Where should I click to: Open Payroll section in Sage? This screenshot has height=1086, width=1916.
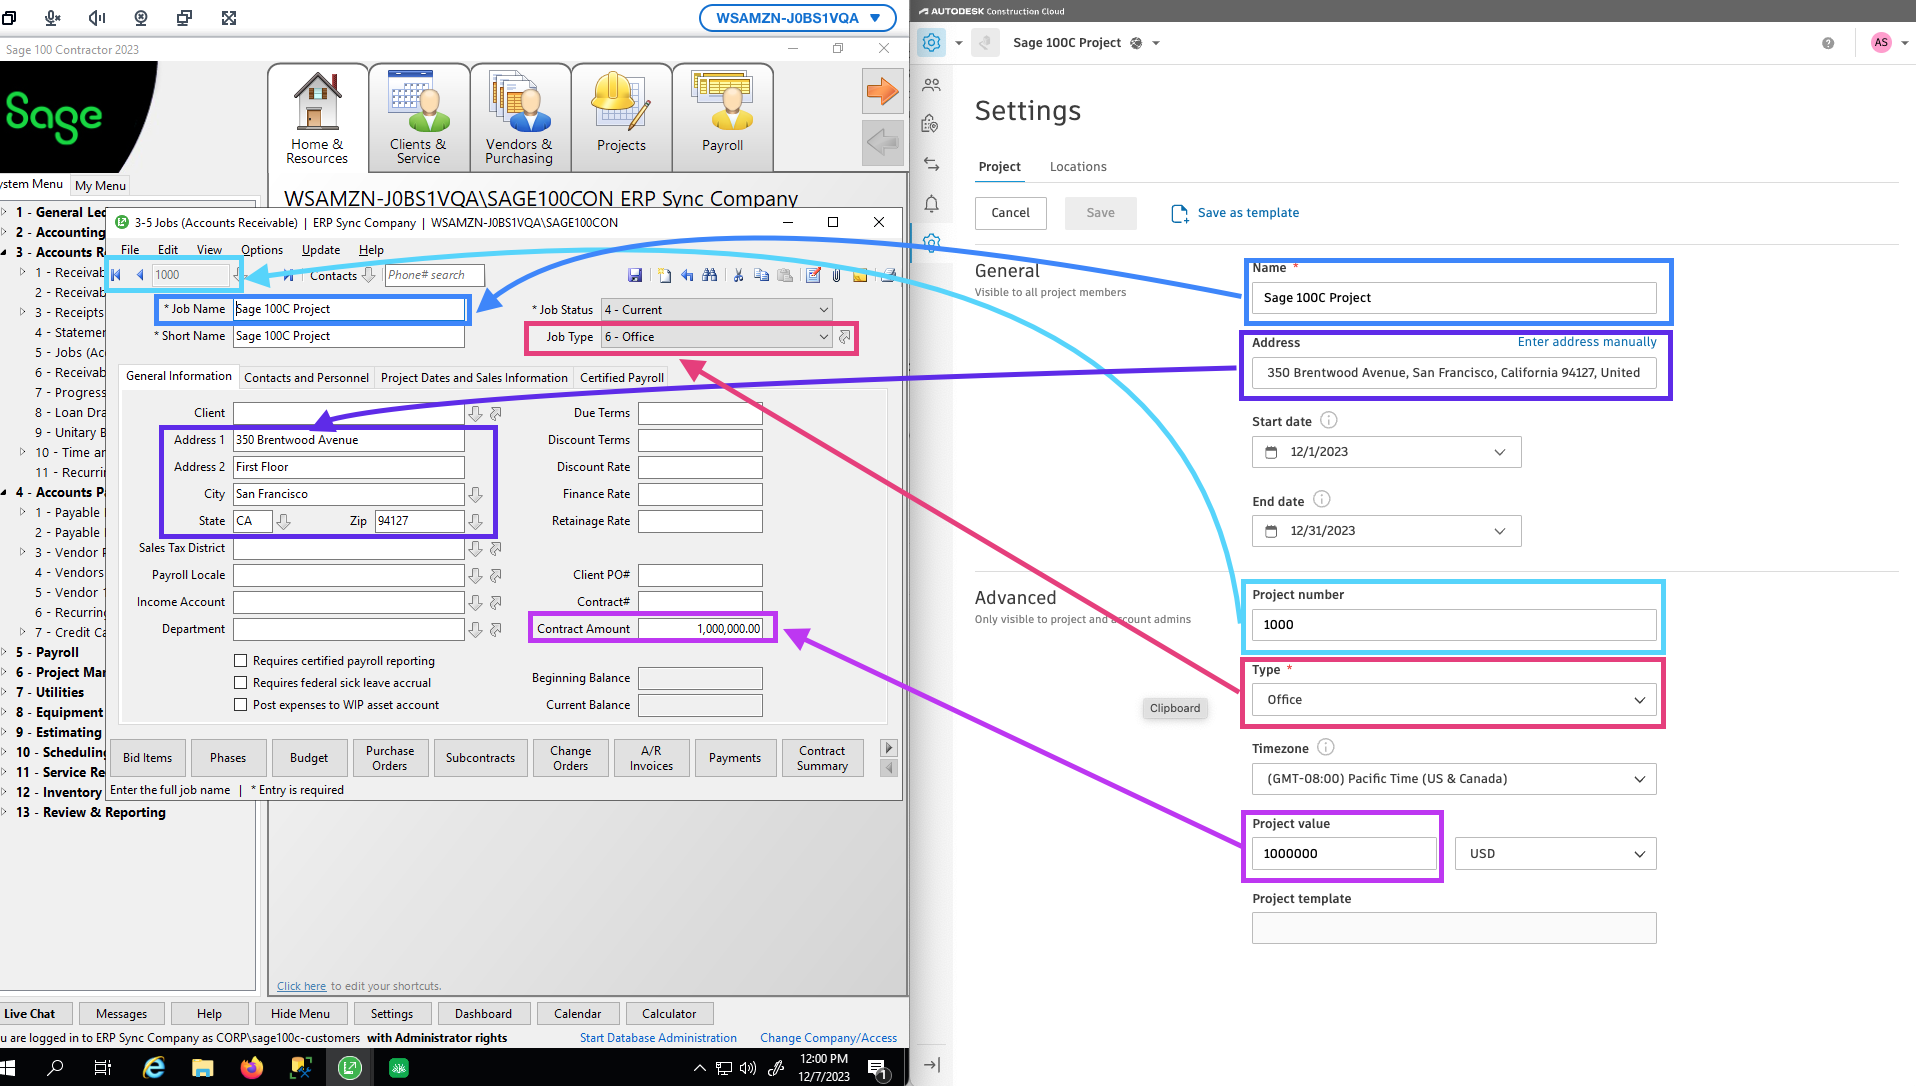tap(722, 117)
